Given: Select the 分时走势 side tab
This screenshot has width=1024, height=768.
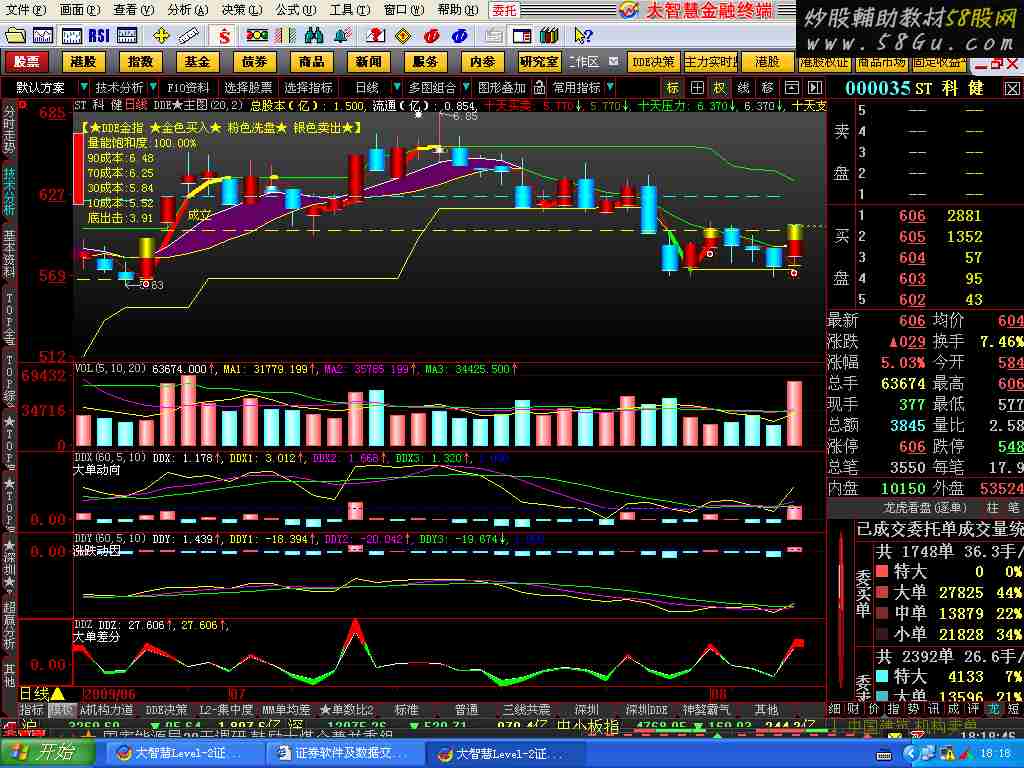Looking at the screenshot, I should click(x=9, y=129).
